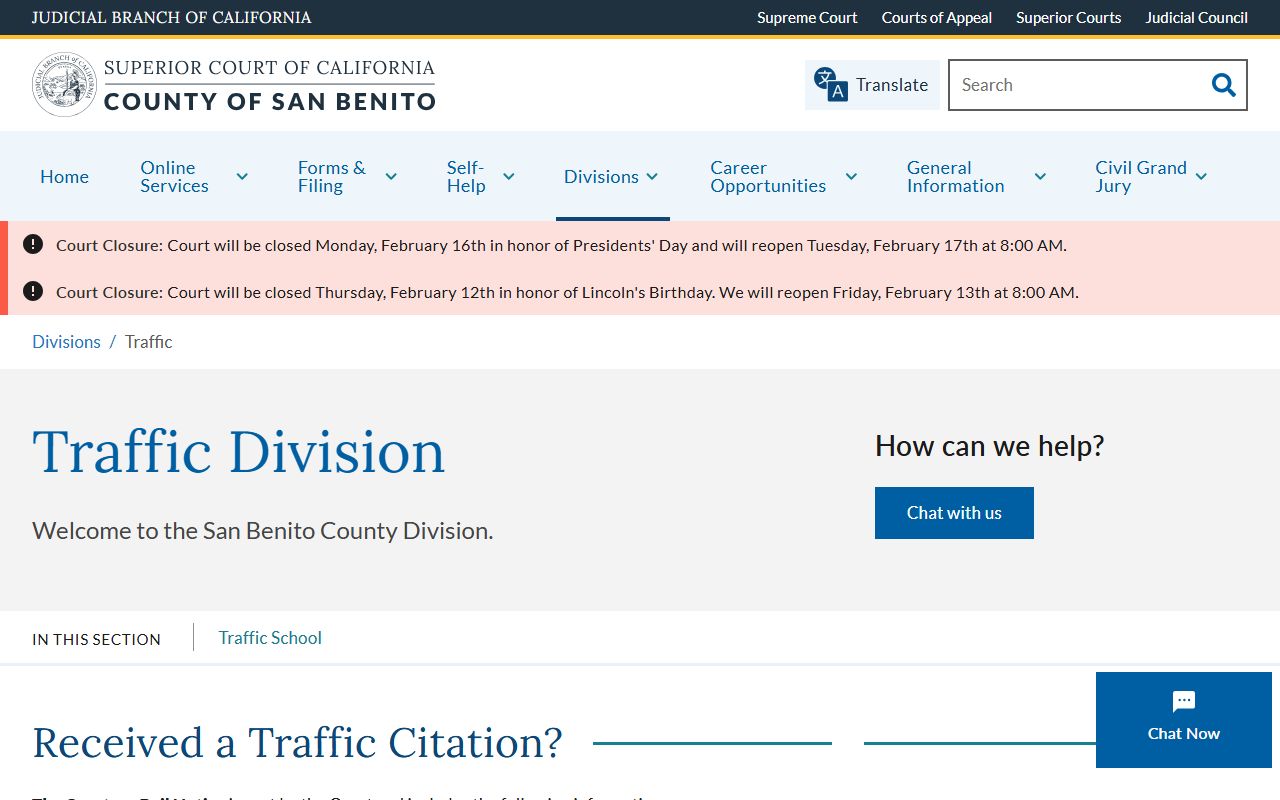Expand the Civil Grand Jury chevron

pos(1201,177)
